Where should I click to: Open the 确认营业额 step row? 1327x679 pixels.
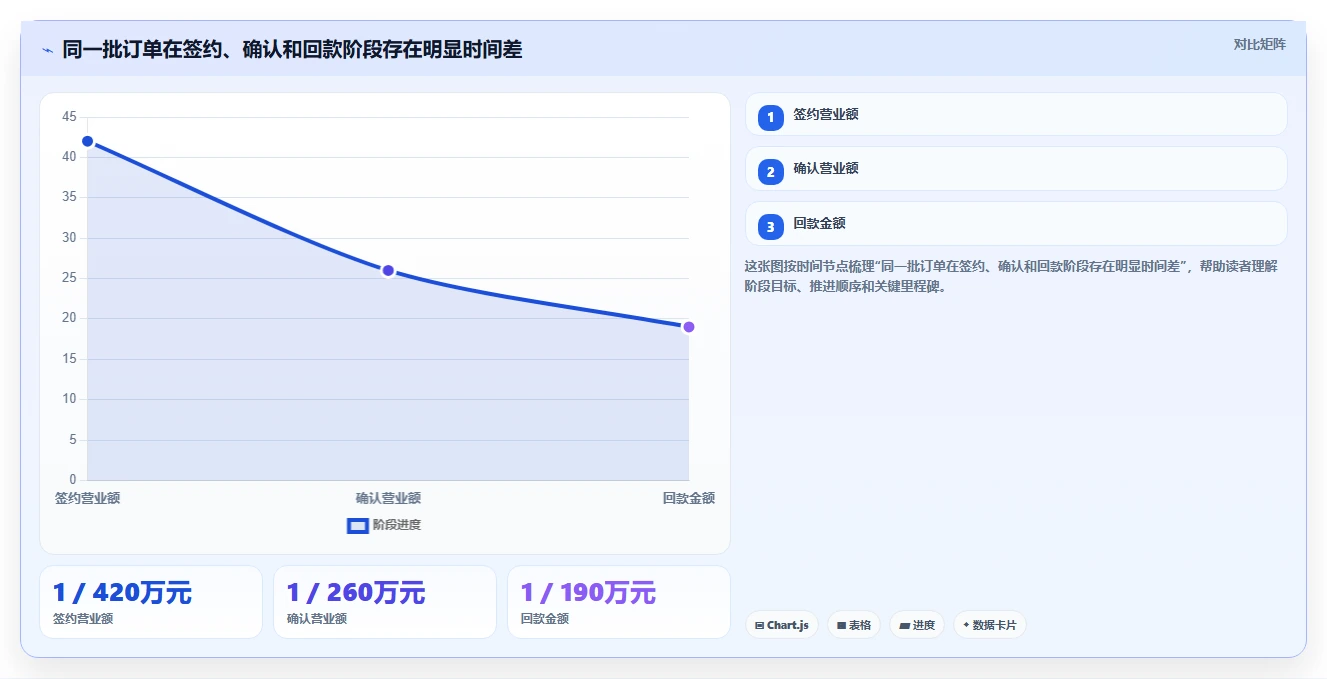pyautogui.click(x=1016, y=168)
